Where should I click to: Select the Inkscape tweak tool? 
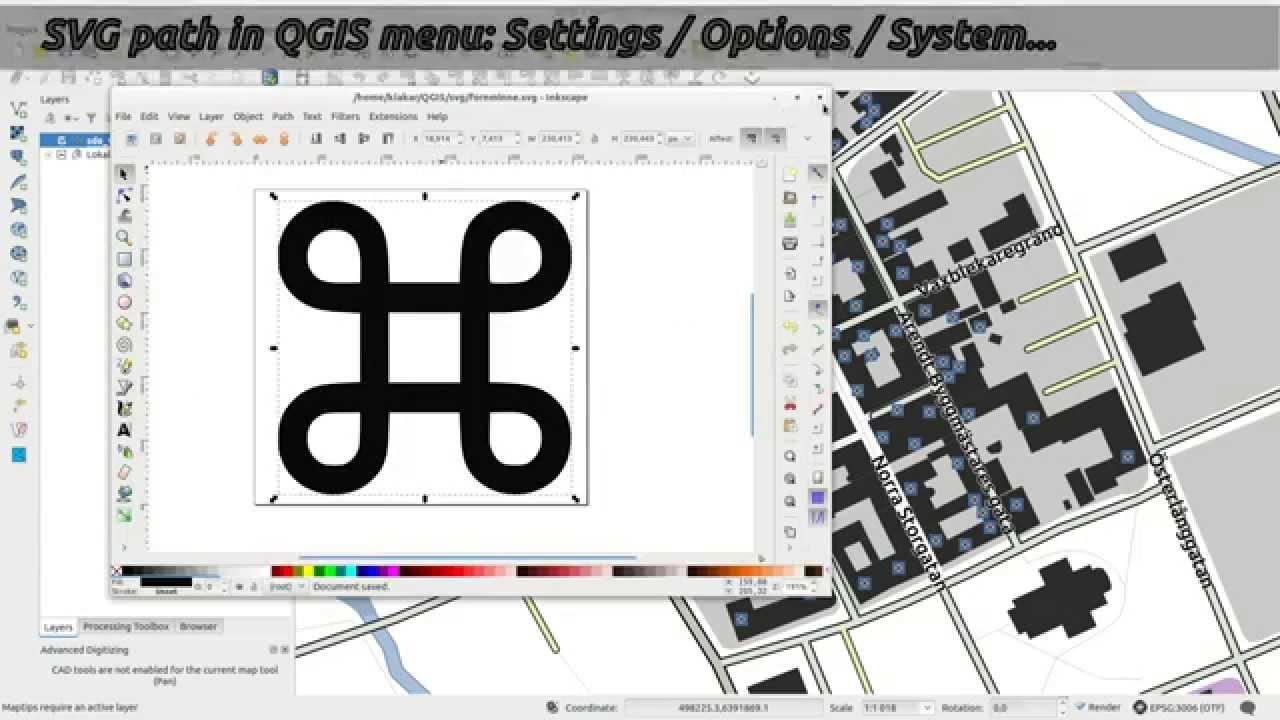pyautogui.click(x=124, y=216)
